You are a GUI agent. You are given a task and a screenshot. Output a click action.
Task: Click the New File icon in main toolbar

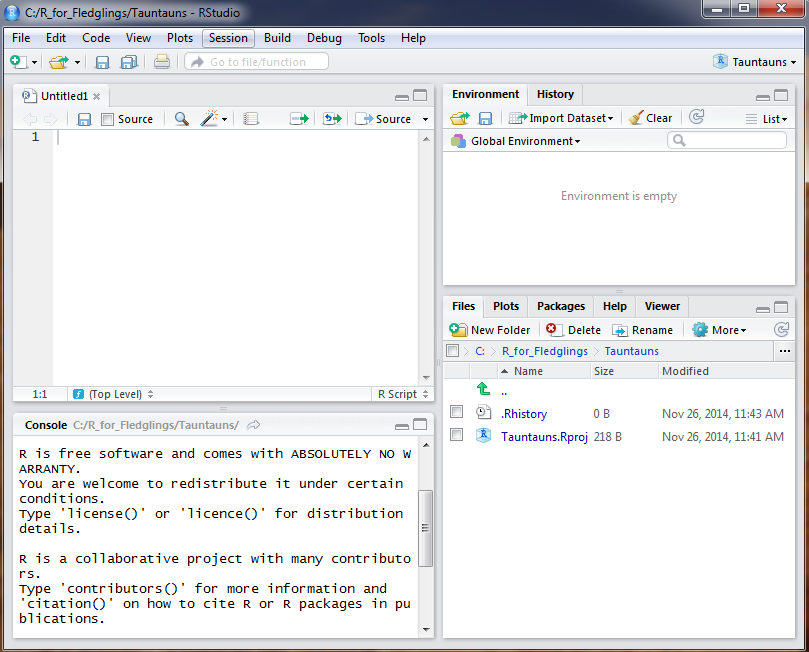pyautogui.click(x=19, y=62)
